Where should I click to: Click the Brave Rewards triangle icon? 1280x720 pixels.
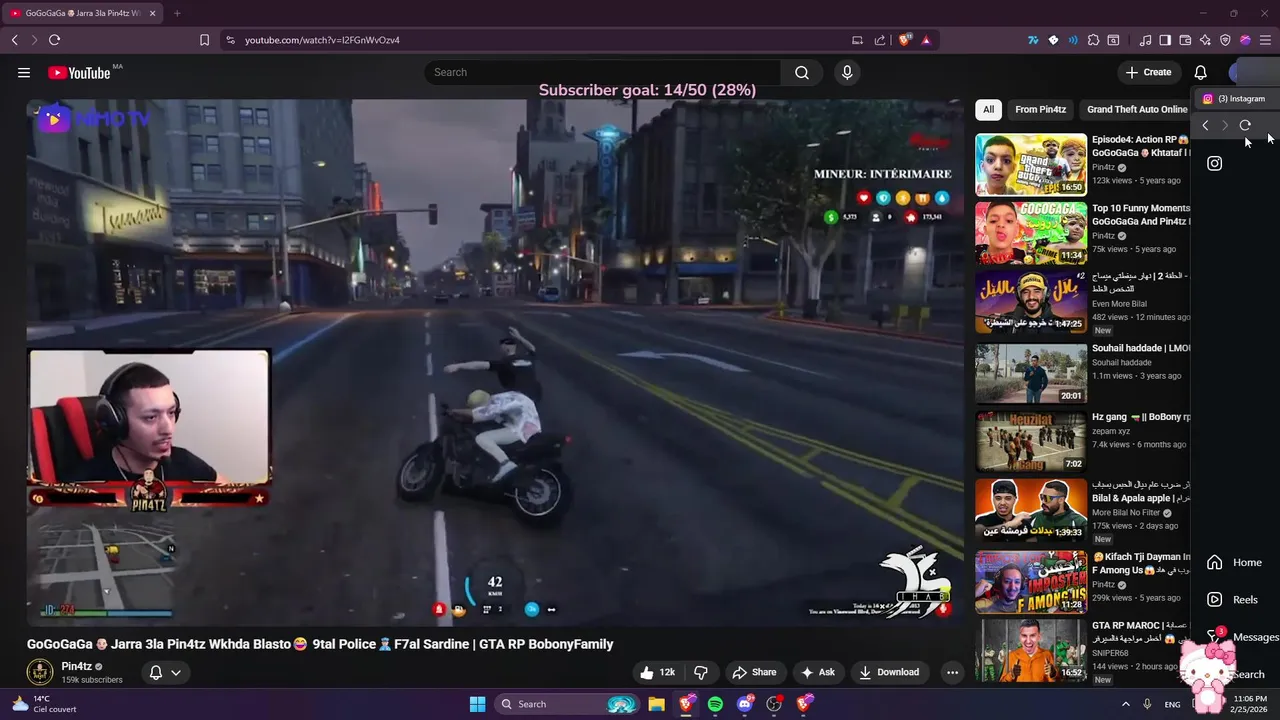pyautogui.click(x=926, y=40)
